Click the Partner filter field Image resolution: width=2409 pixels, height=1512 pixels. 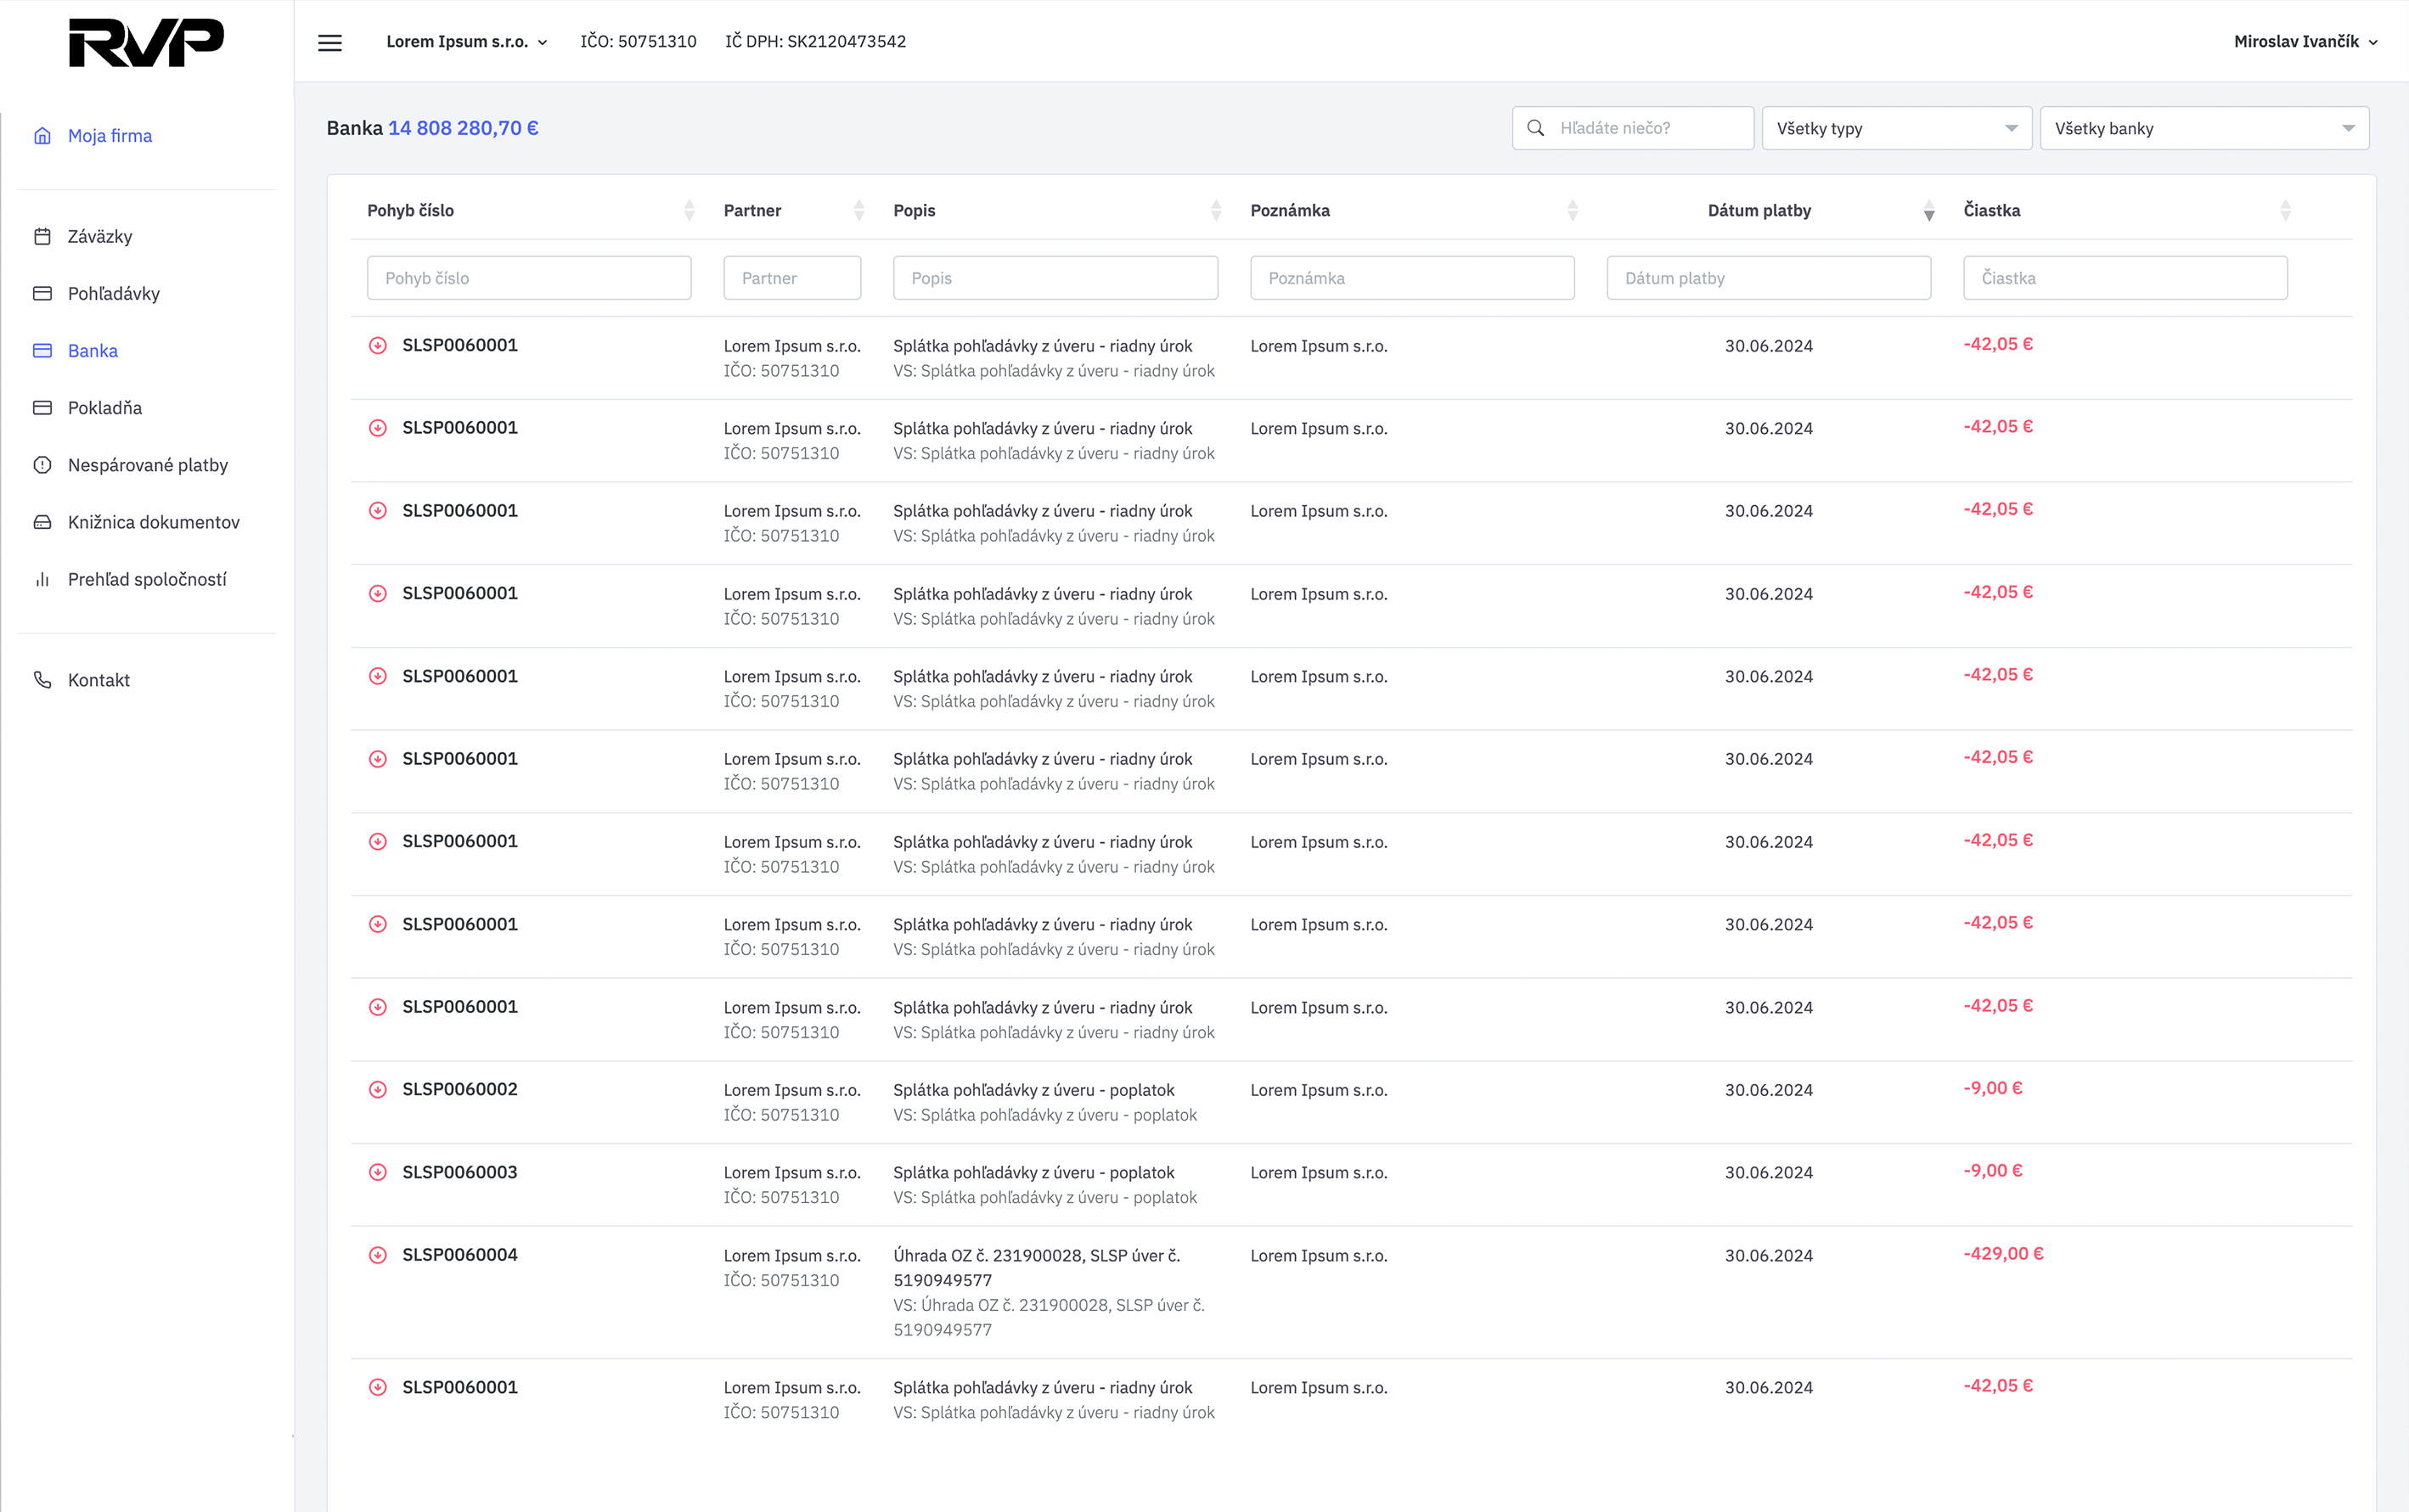pyautogui.click(x=792, y=278)
